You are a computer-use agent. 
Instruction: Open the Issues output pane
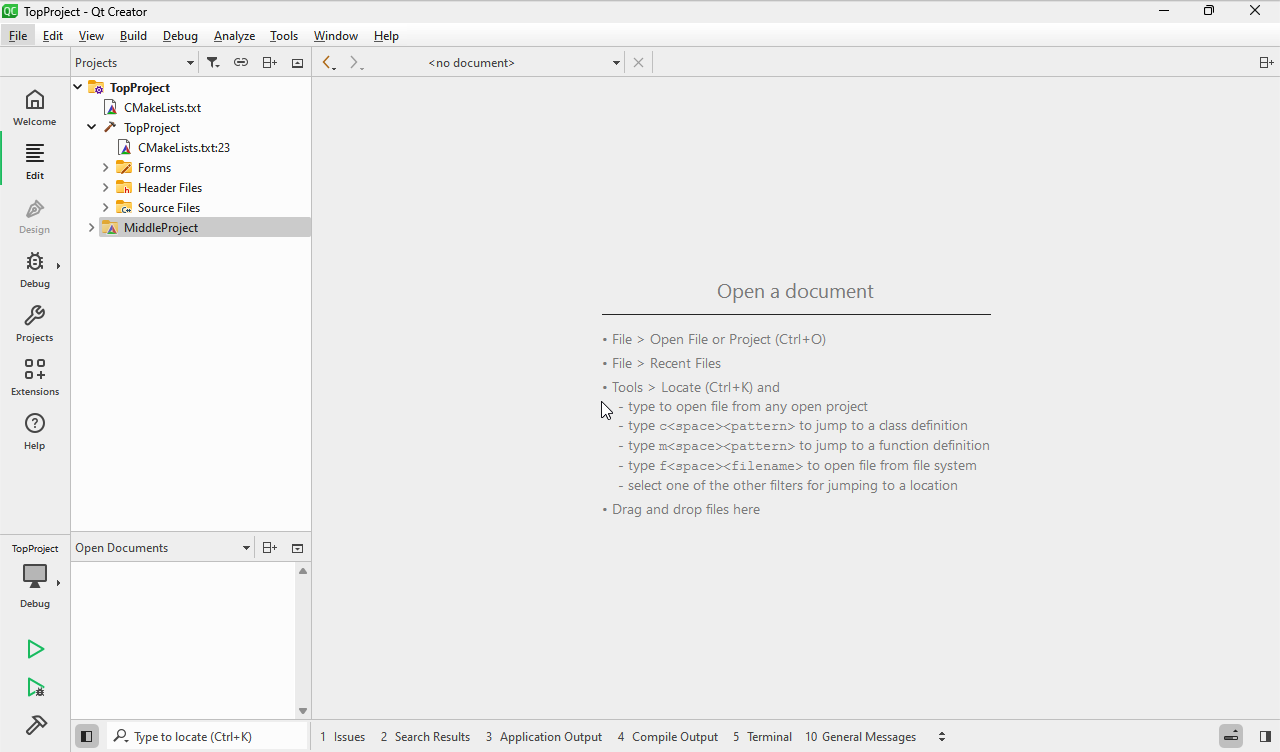tap(342, 737)
